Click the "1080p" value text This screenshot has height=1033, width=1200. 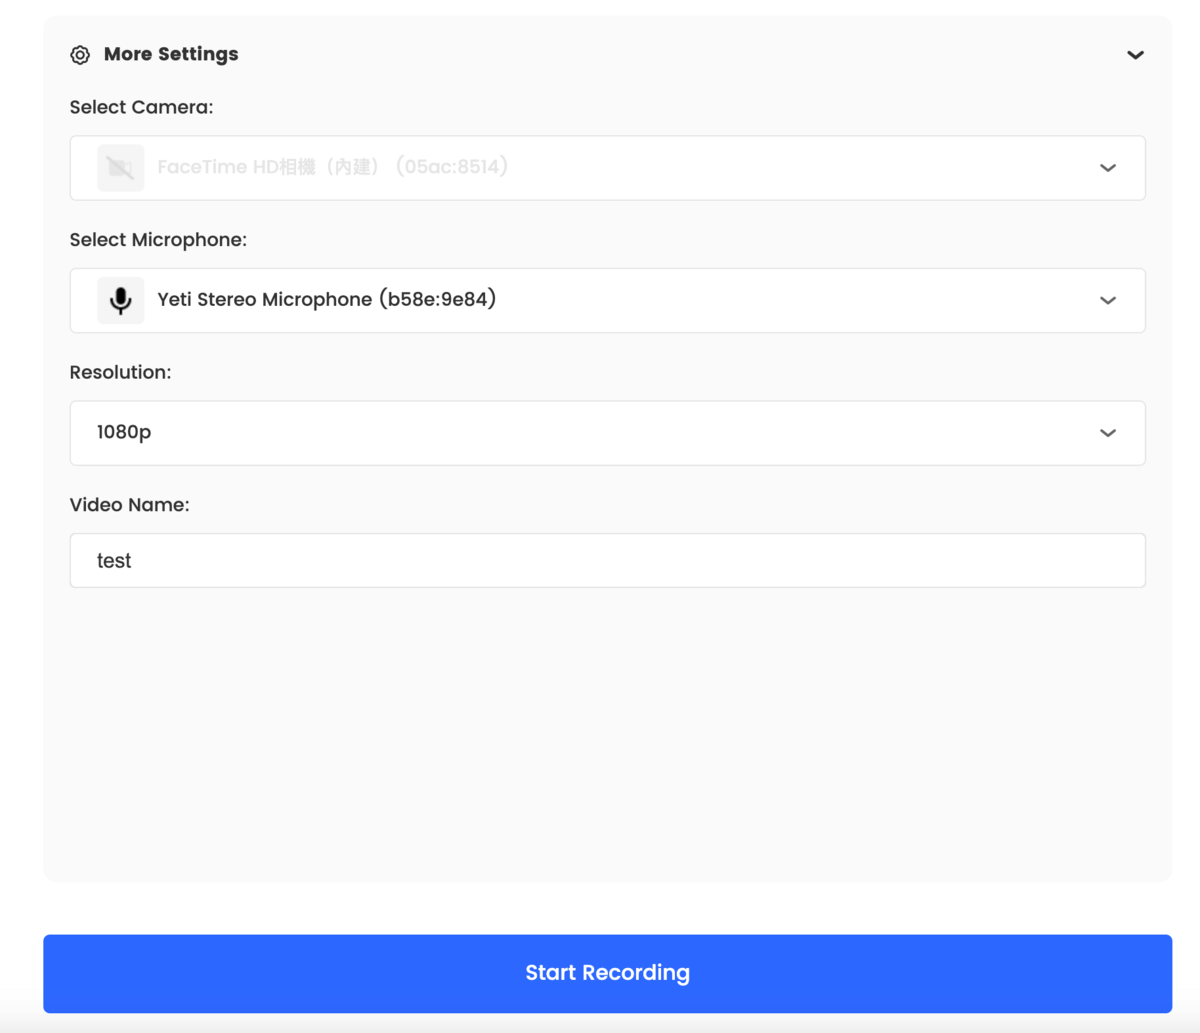pyautogui.click(x=124, y=432)
